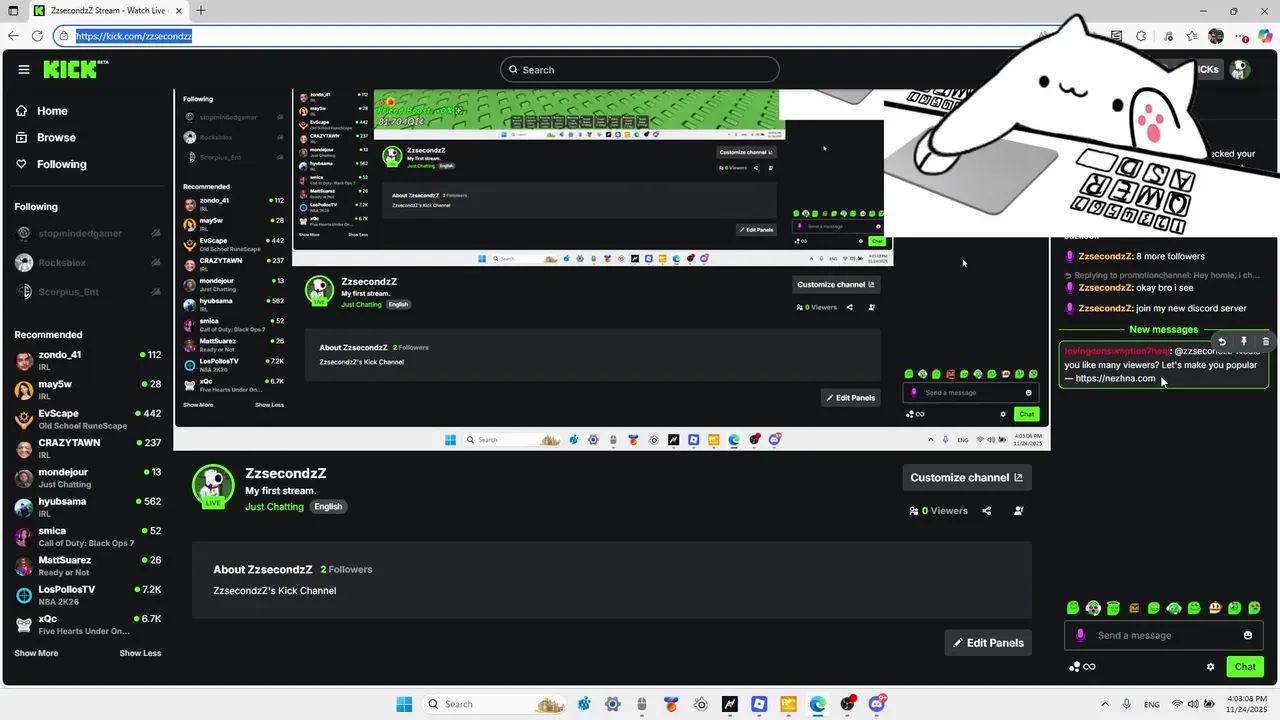Click the Customize channel button
This screenshot has height=720, width=1280.
pyautogui.click(x=967, y=478)
